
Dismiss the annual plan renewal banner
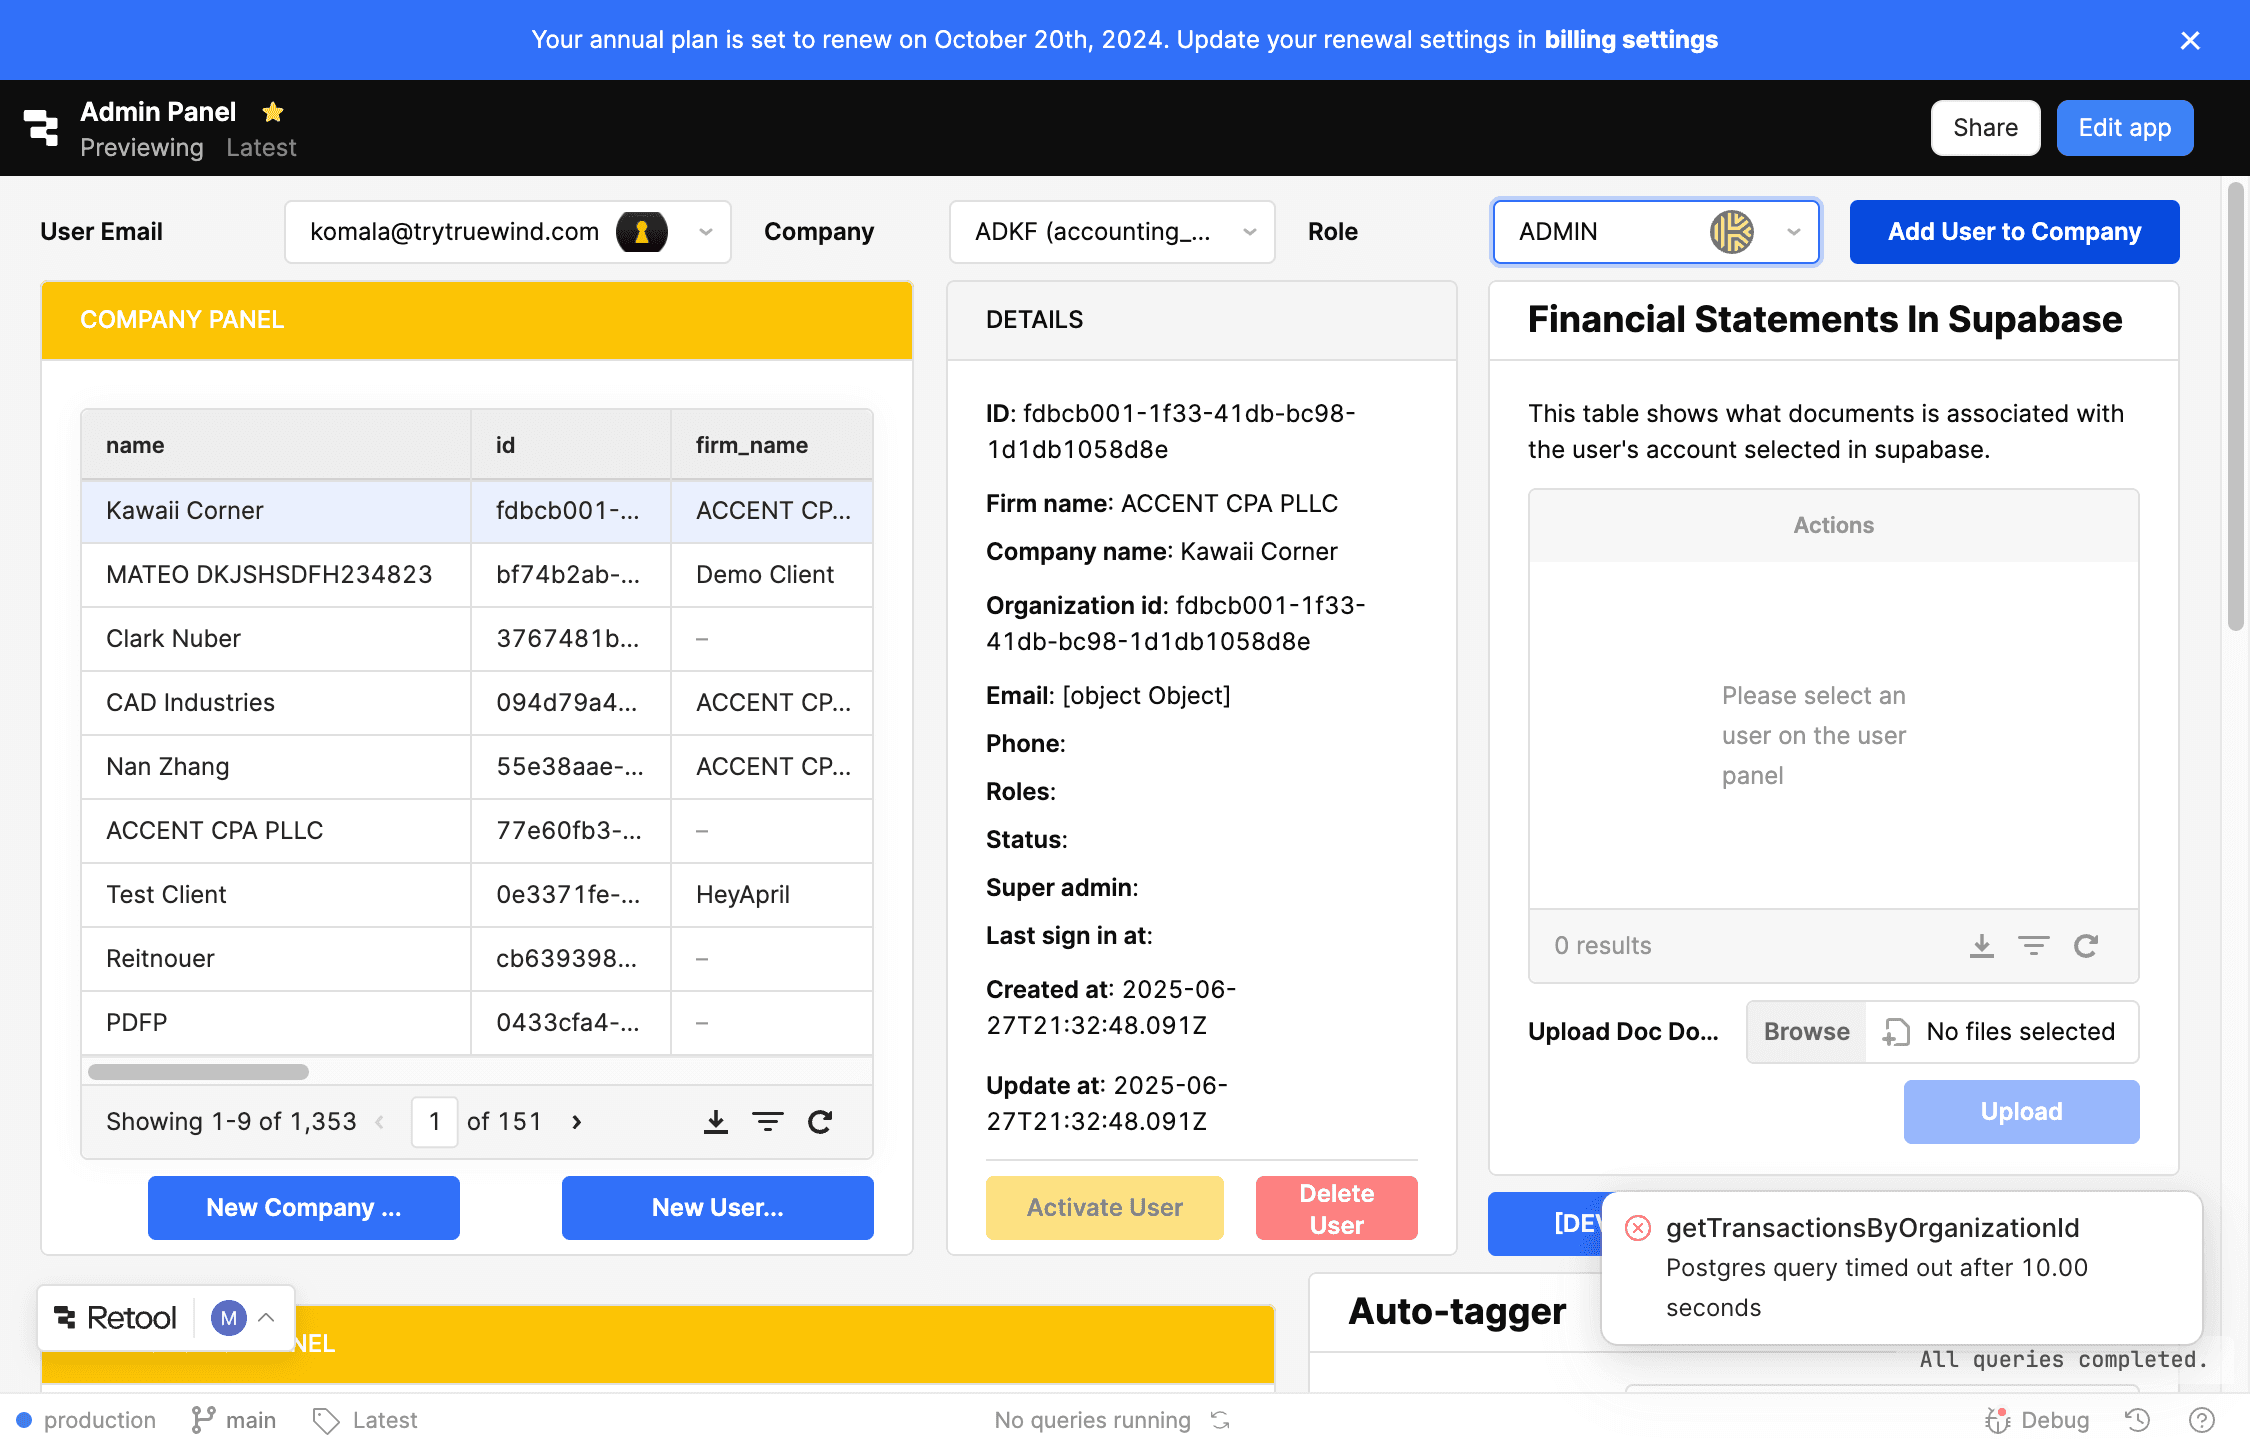tap(2190, 40)
